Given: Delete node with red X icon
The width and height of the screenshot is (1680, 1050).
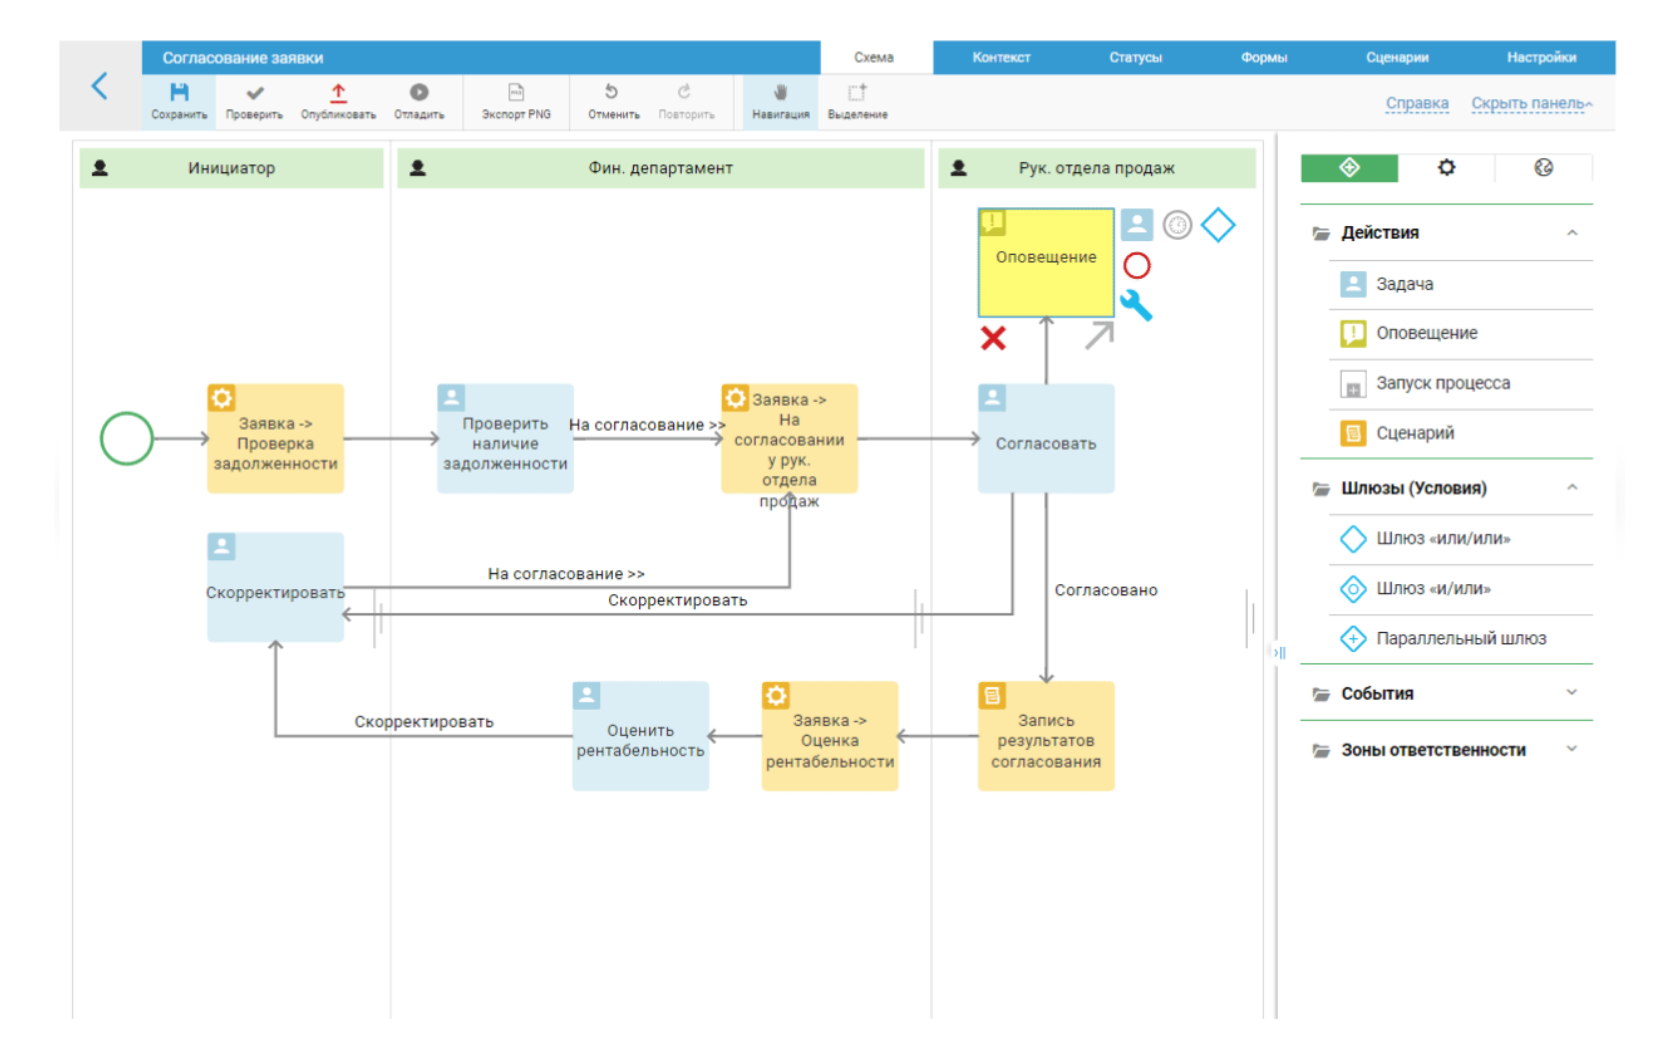Looking at the screenshot, I should coord(993,338).
